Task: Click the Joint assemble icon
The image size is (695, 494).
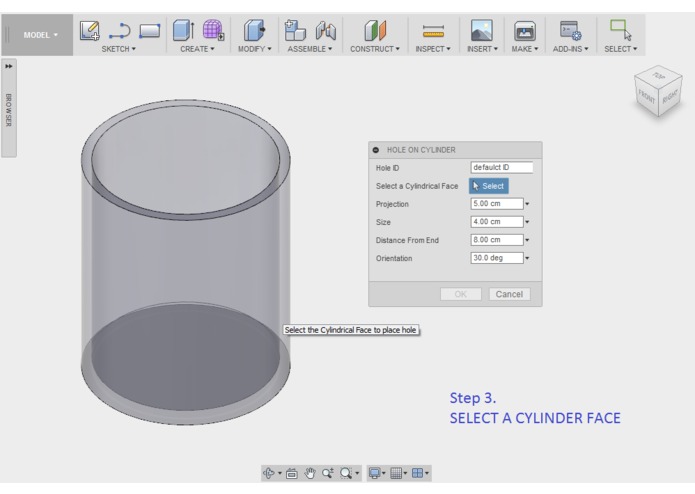Action: (x=326, y=31)
